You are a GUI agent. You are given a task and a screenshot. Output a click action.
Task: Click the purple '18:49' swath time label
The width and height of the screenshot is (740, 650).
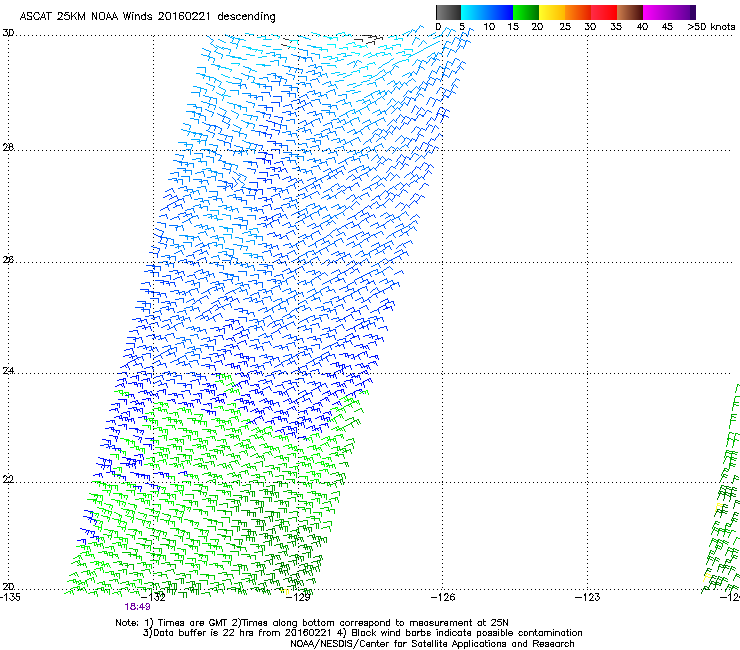[x=137, y=607]
